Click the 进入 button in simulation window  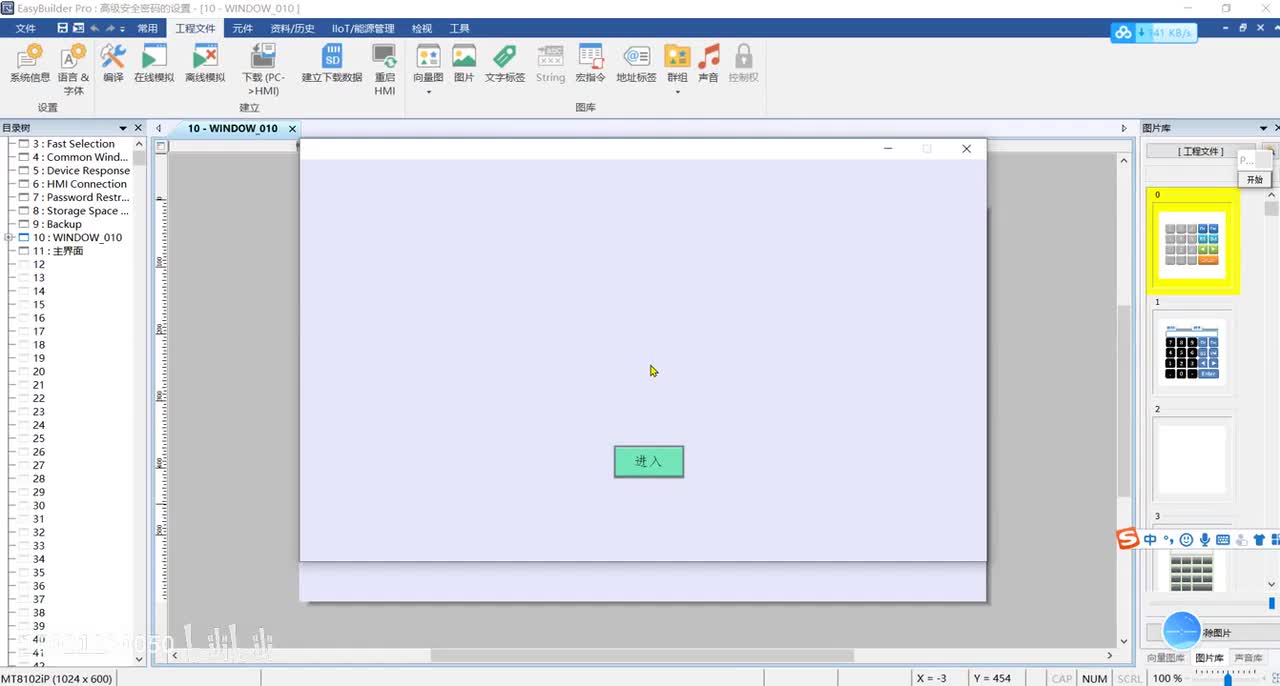coord(649,461)
